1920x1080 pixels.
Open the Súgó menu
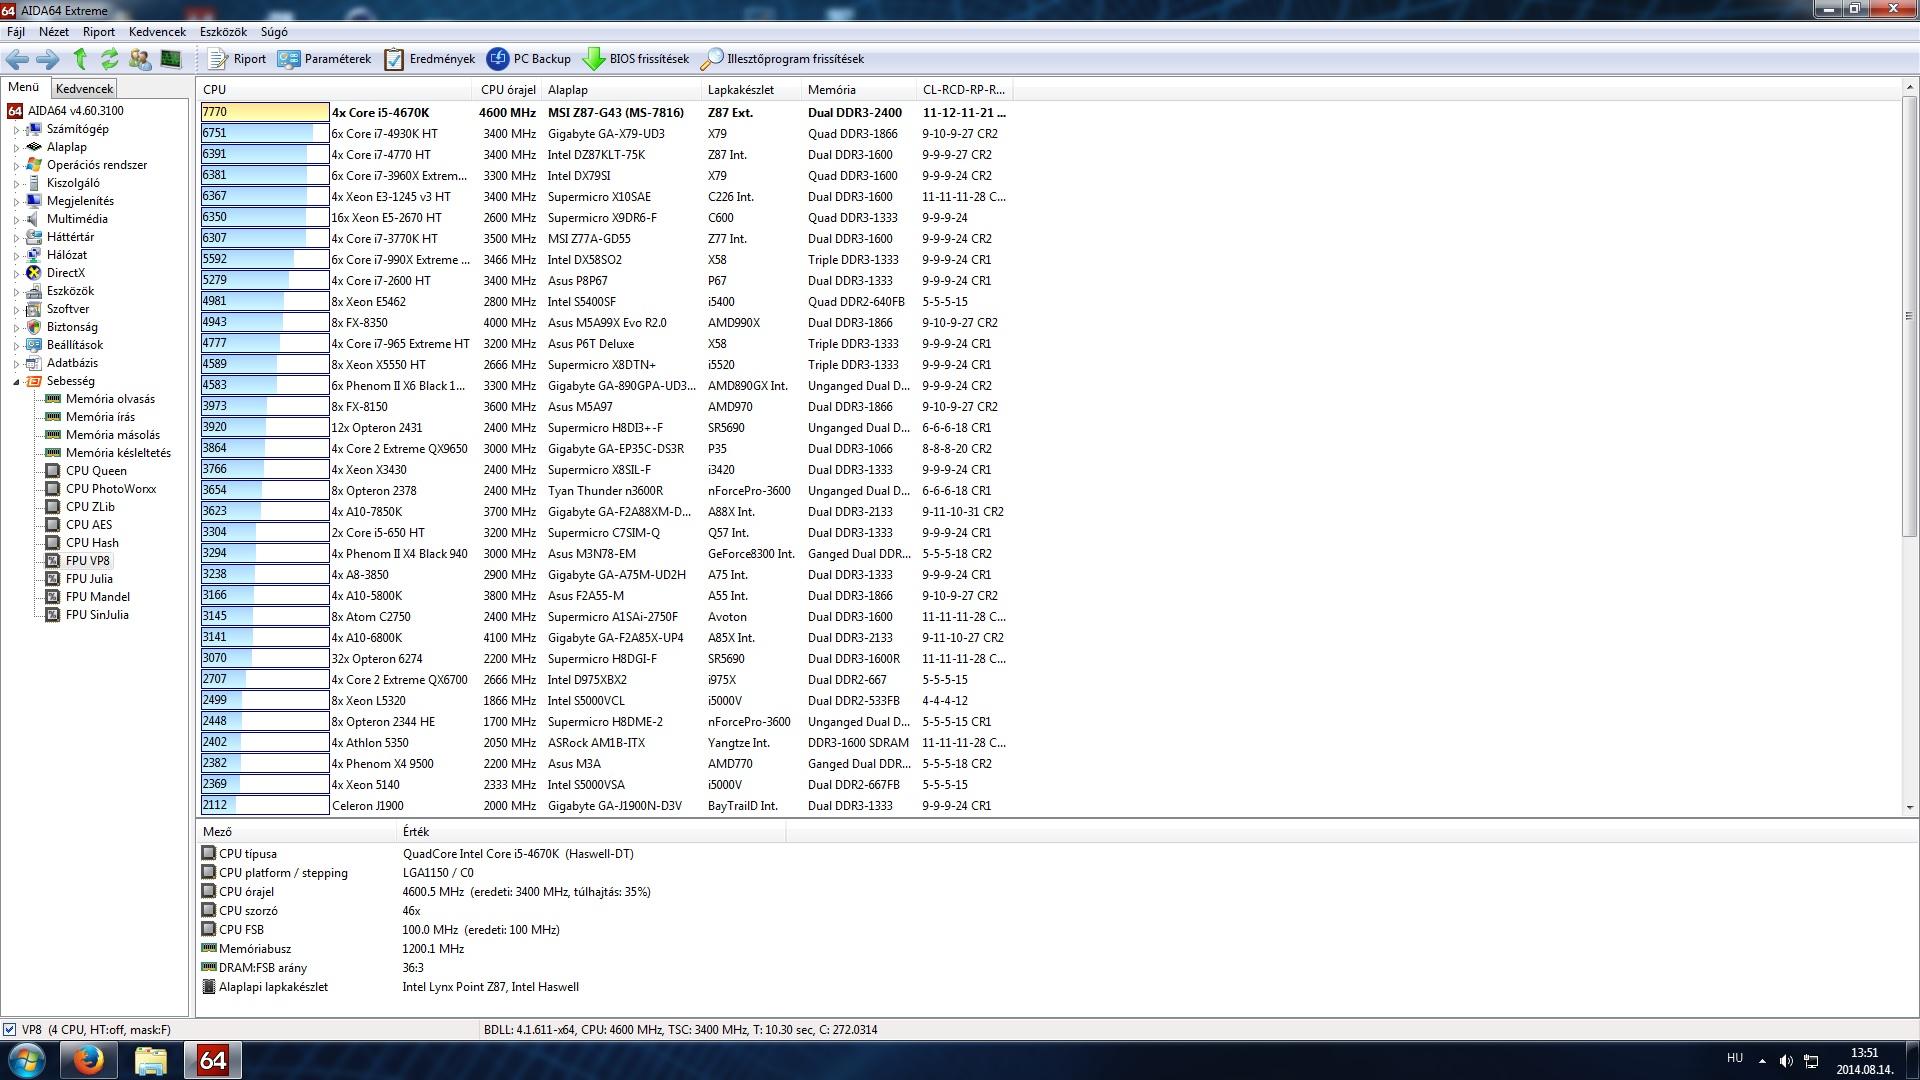[x=274, y=32]
